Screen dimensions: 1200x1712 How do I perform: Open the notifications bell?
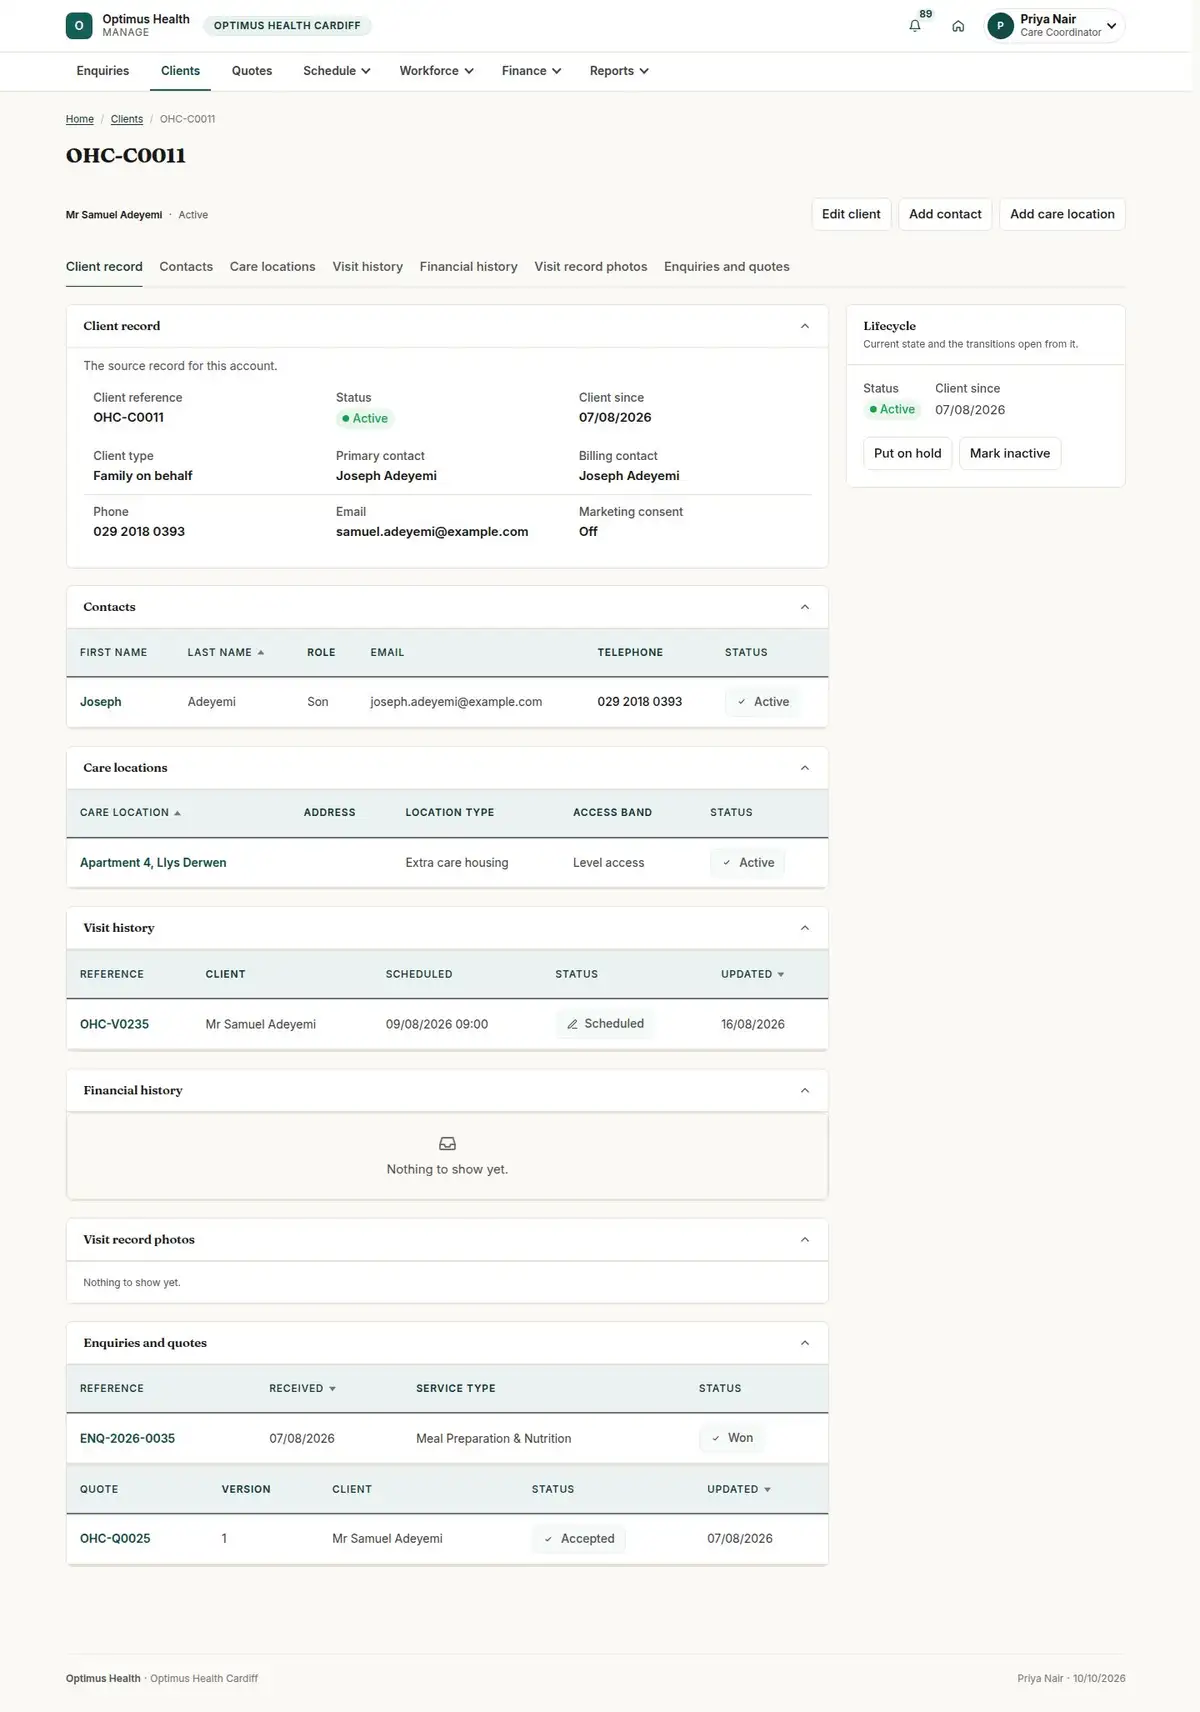point(915,26)
